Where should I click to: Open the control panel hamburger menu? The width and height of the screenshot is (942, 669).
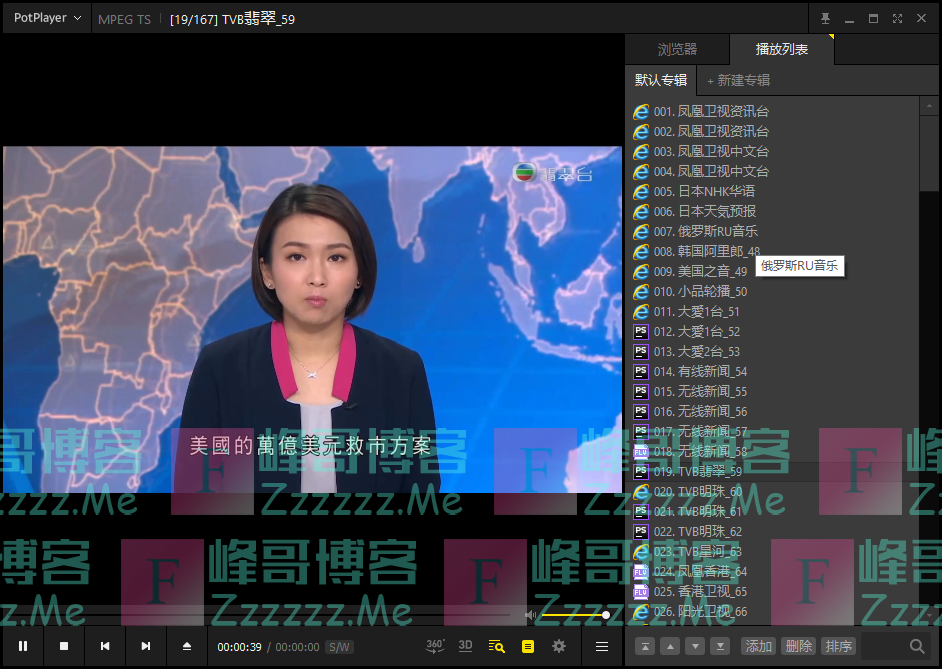click(x=601, y=646)
